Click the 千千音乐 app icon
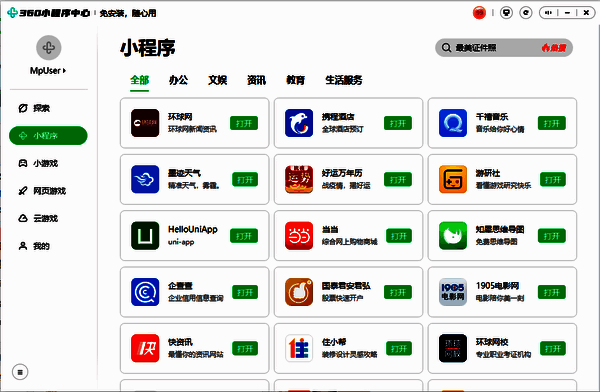 [x=453, y=123]
